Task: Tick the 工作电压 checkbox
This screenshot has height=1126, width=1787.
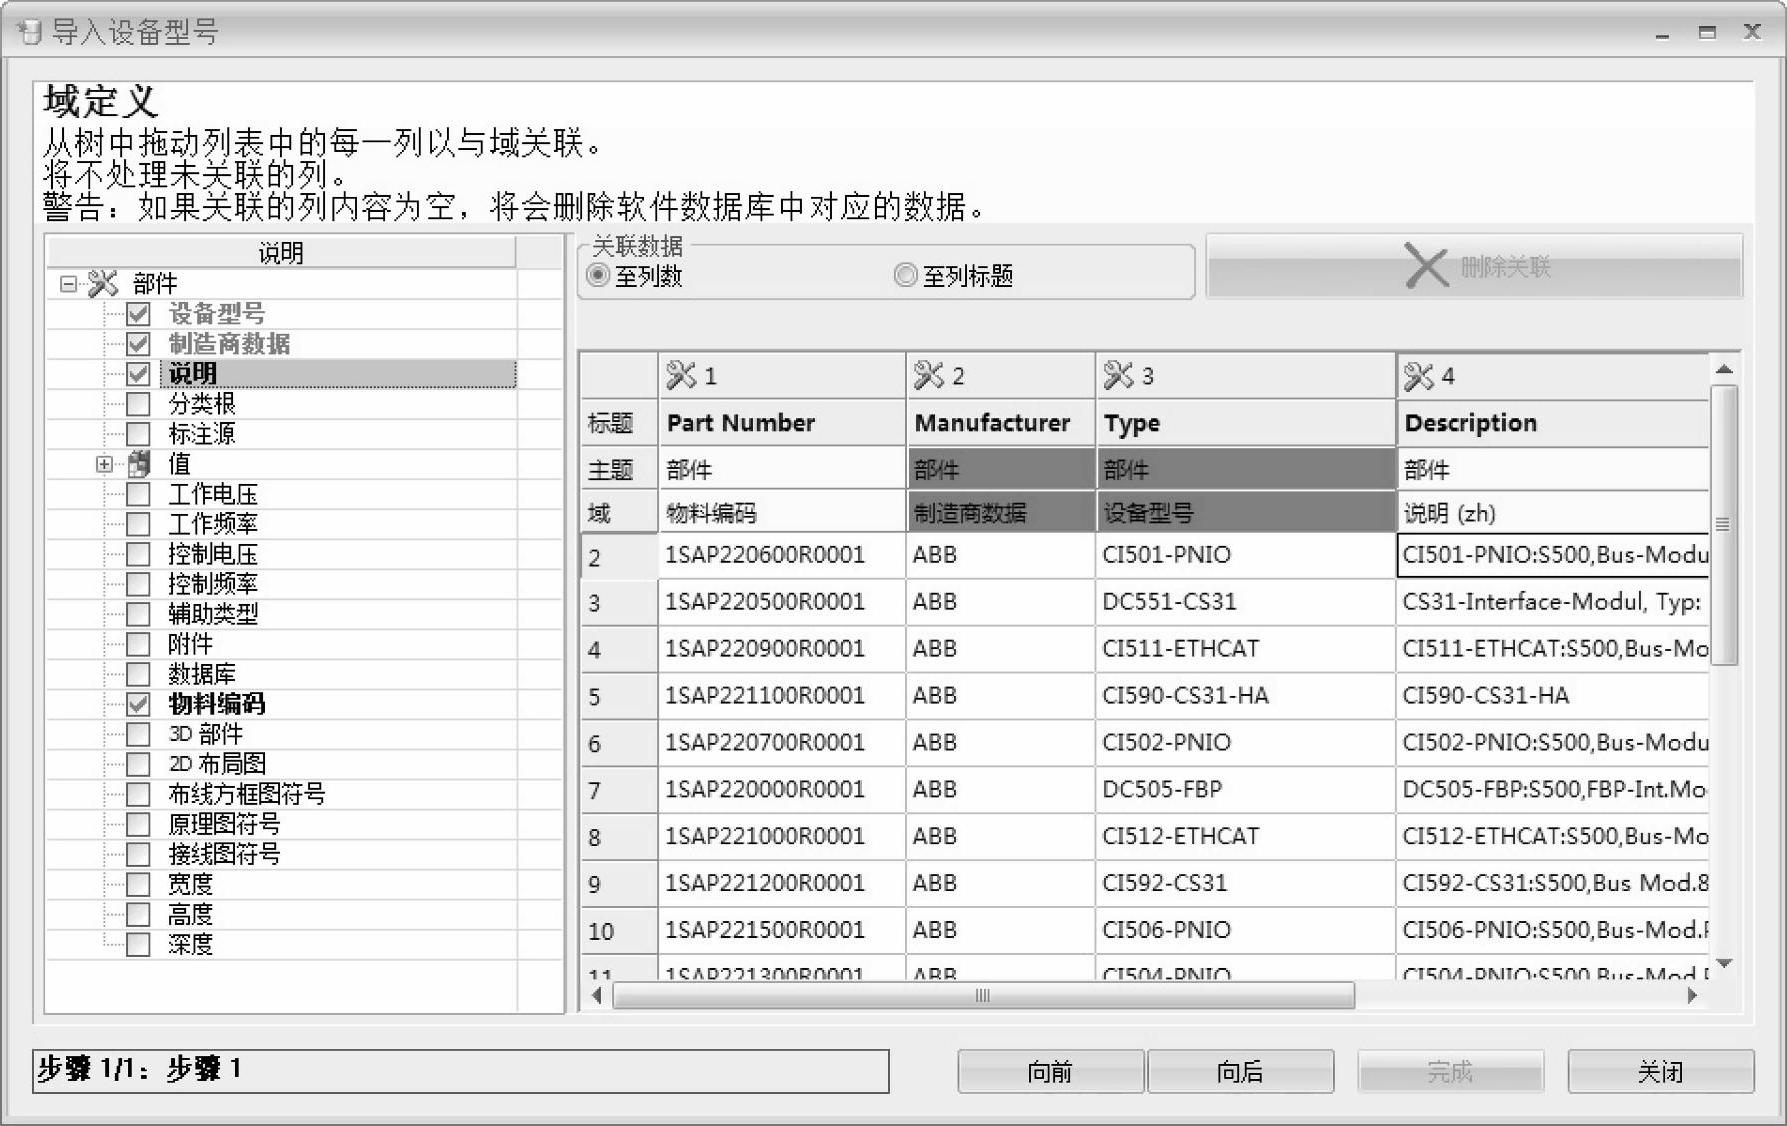Action: click(x=138, y=494)
